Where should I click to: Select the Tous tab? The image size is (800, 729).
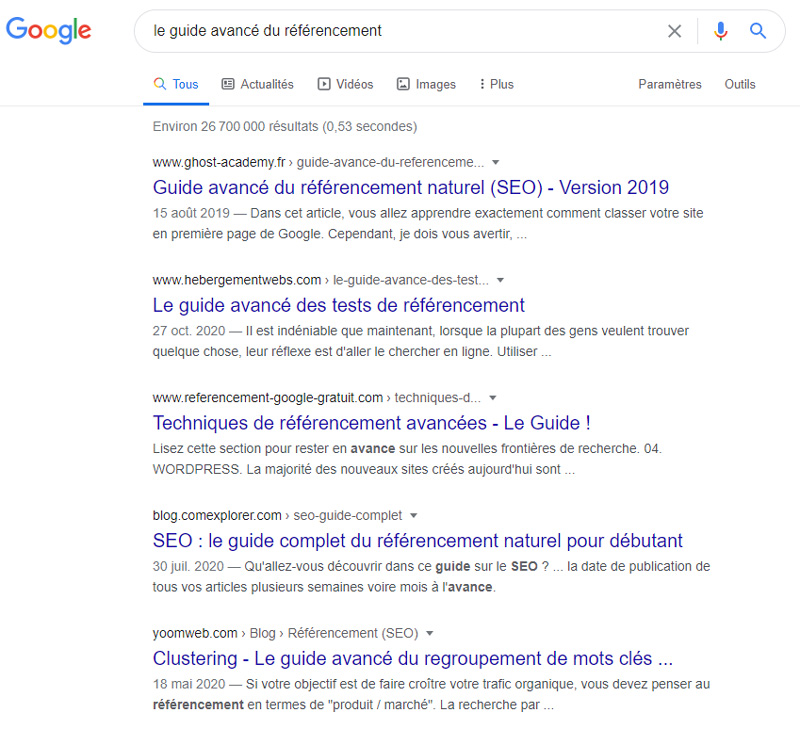(176, 84)
